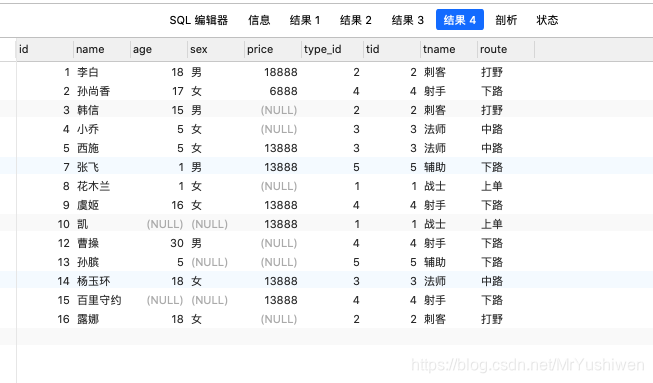The image size is (653, 383).
Task: Select the name cell 张飞
Action: point(88,167)
